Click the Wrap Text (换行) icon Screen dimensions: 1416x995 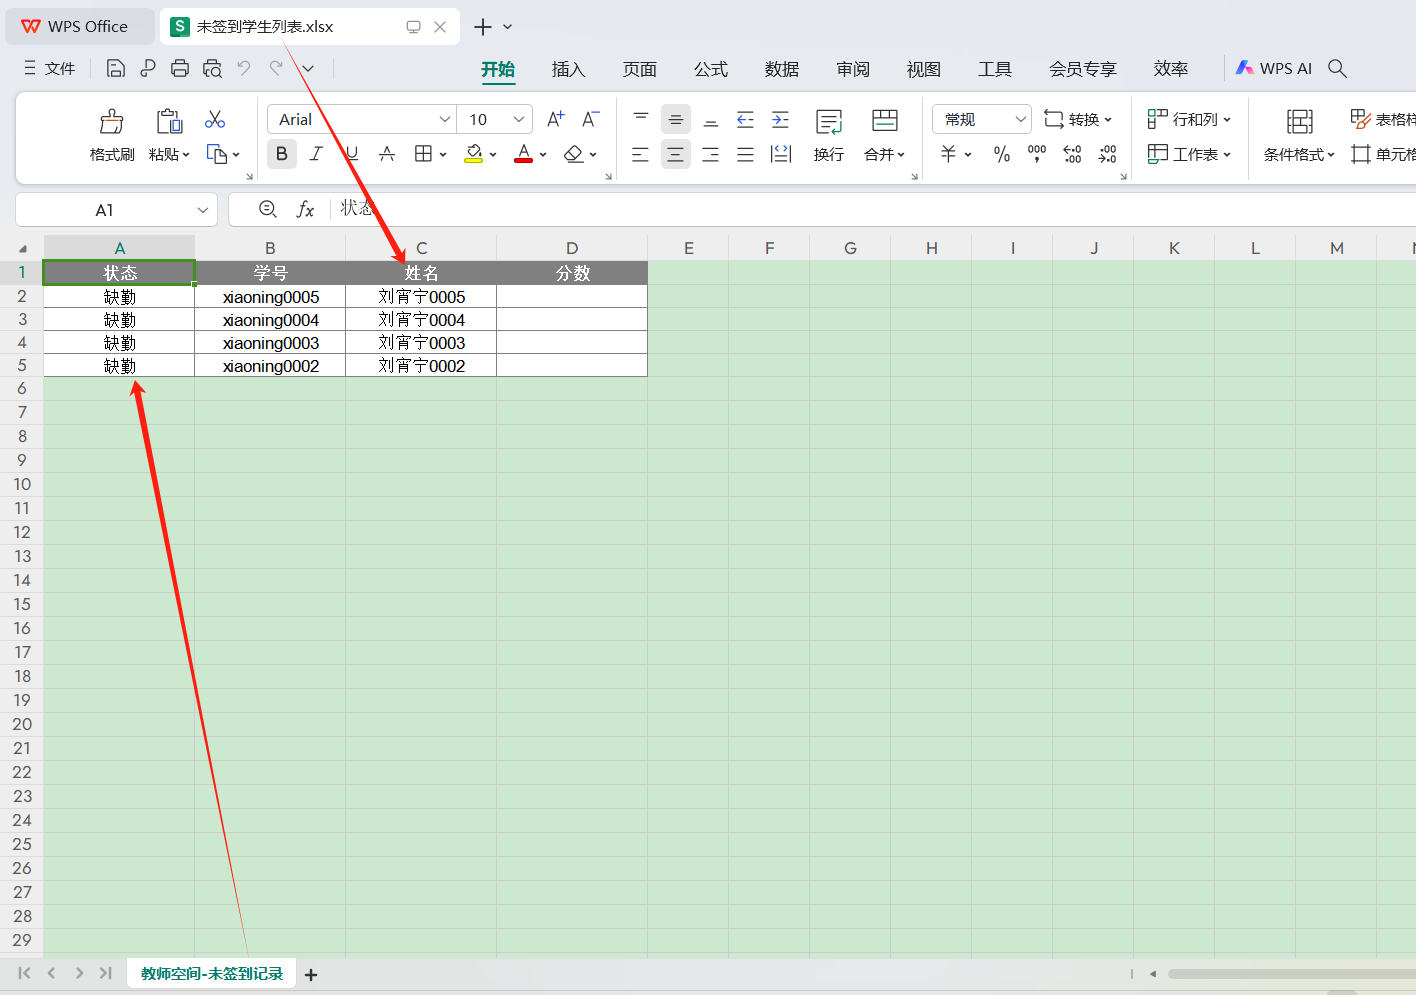(828, 122)
